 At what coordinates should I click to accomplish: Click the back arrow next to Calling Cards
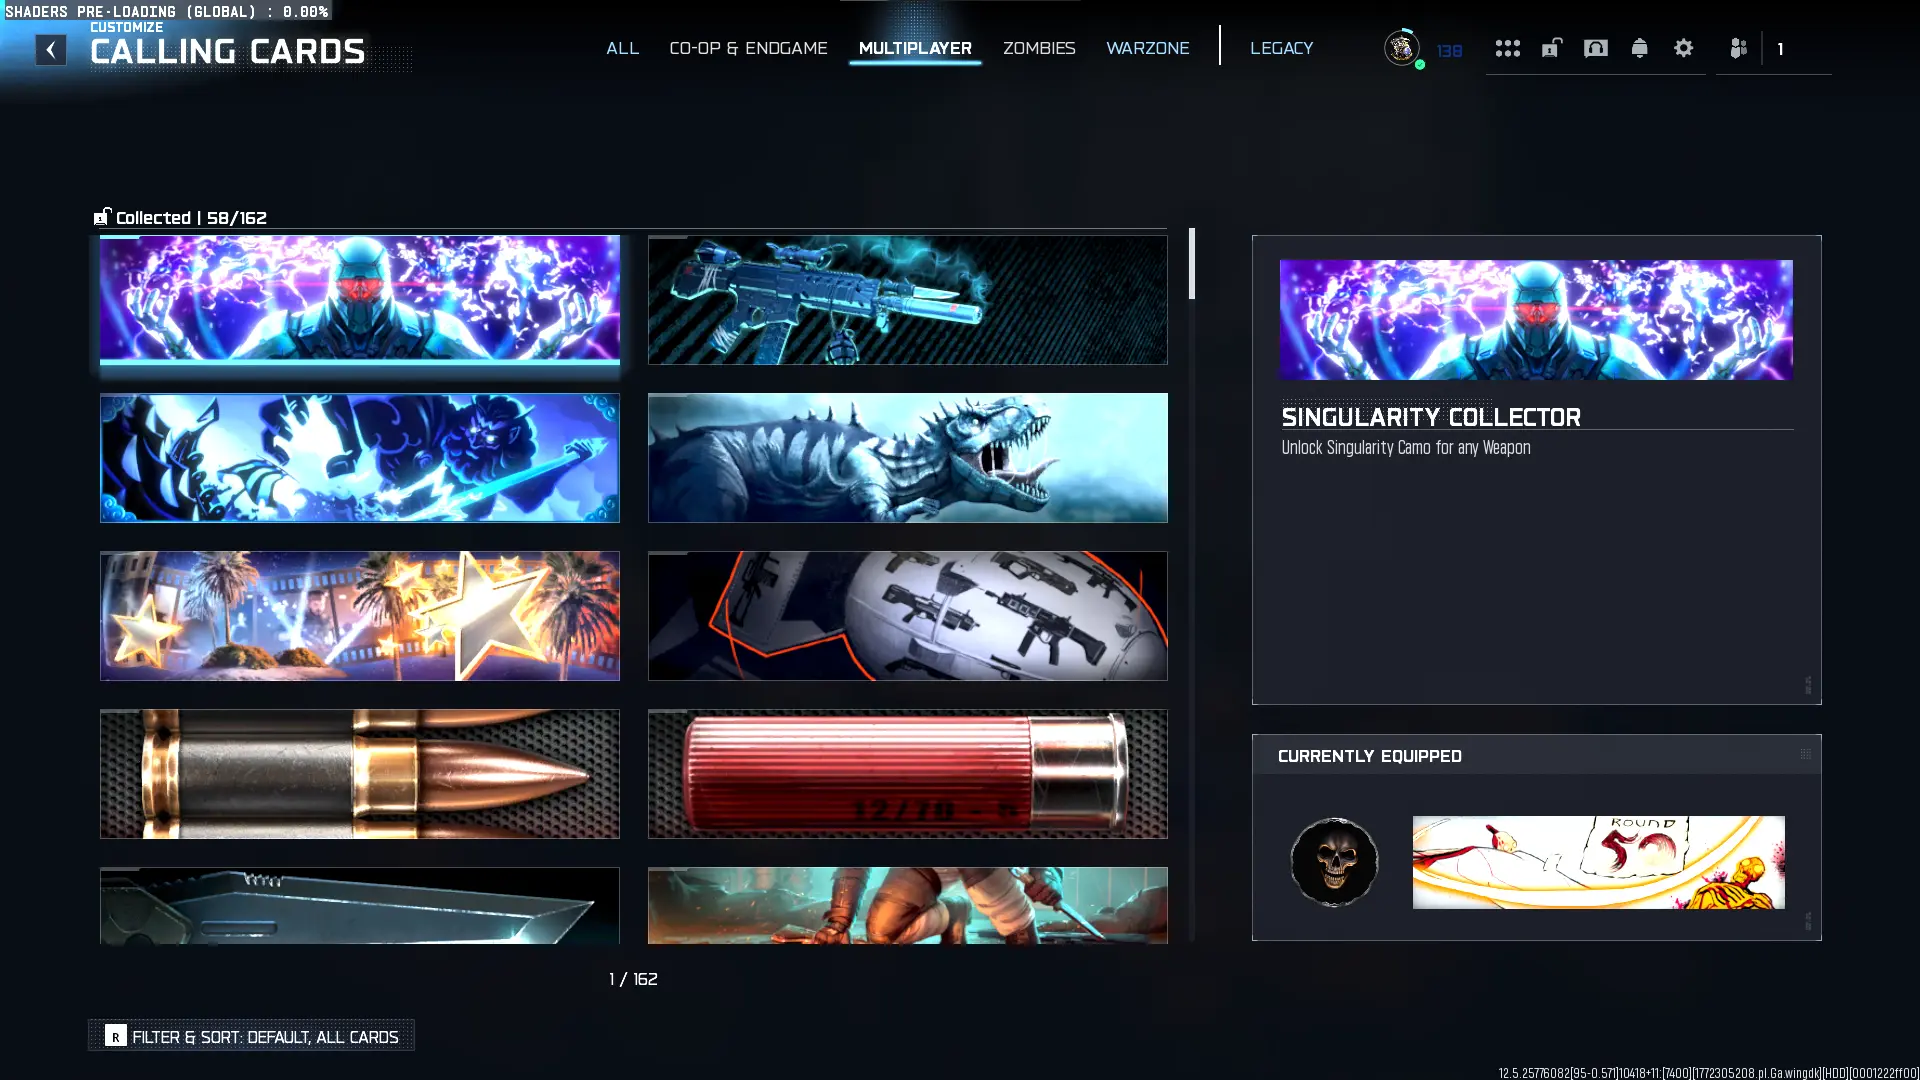pyautogui.click(x=51, y=50)
